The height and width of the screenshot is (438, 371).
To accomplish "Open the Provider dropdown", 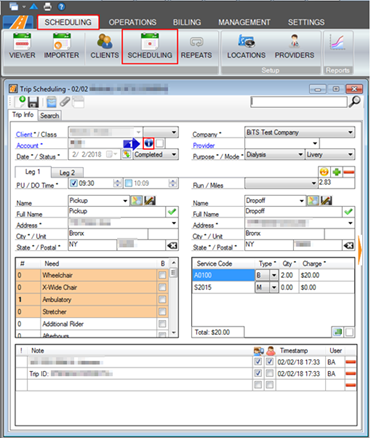I will 315,143.
